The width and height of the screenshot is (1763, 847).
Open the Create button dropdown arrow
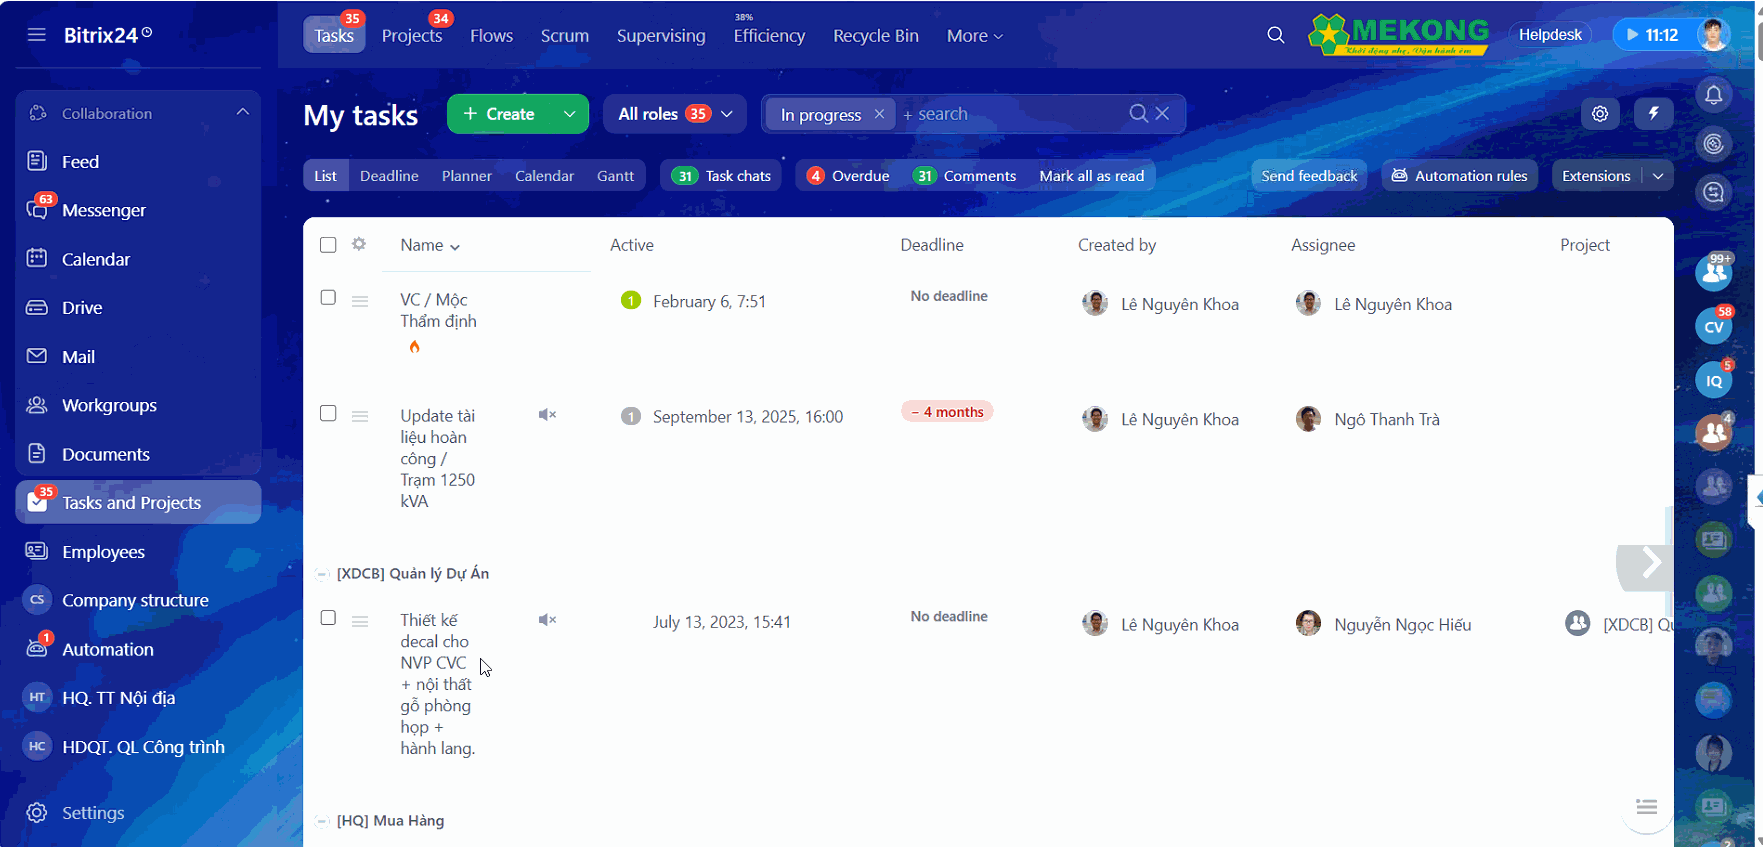(569, 114)
